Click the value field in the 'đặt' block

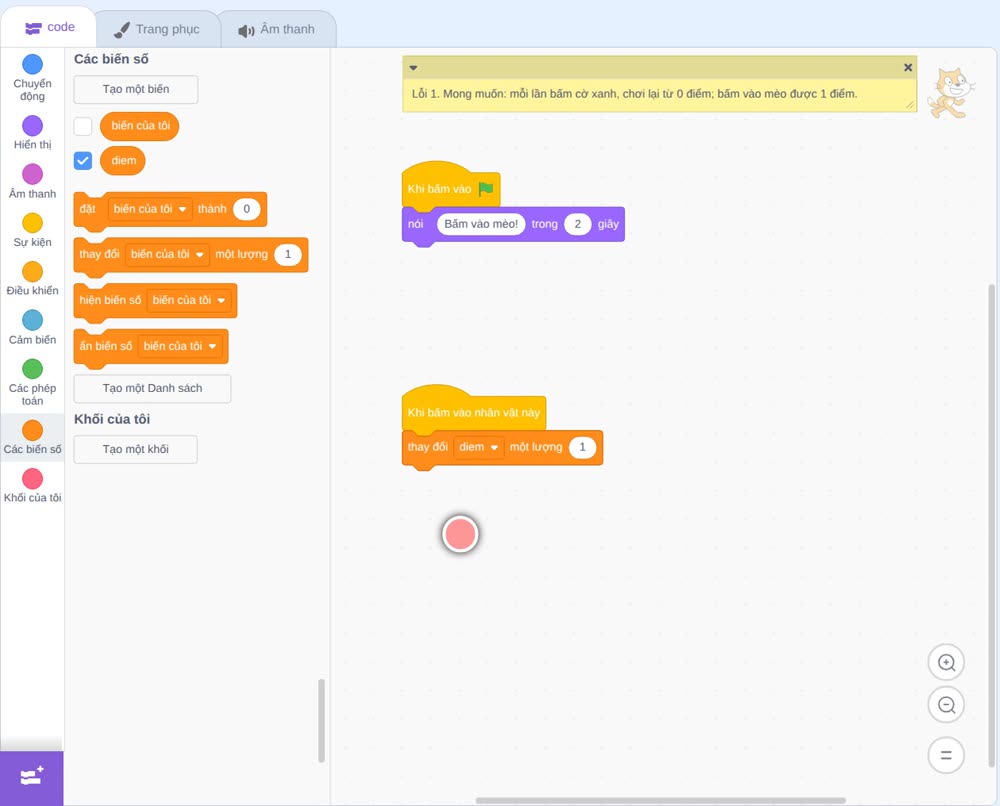[x=247, y=209]
